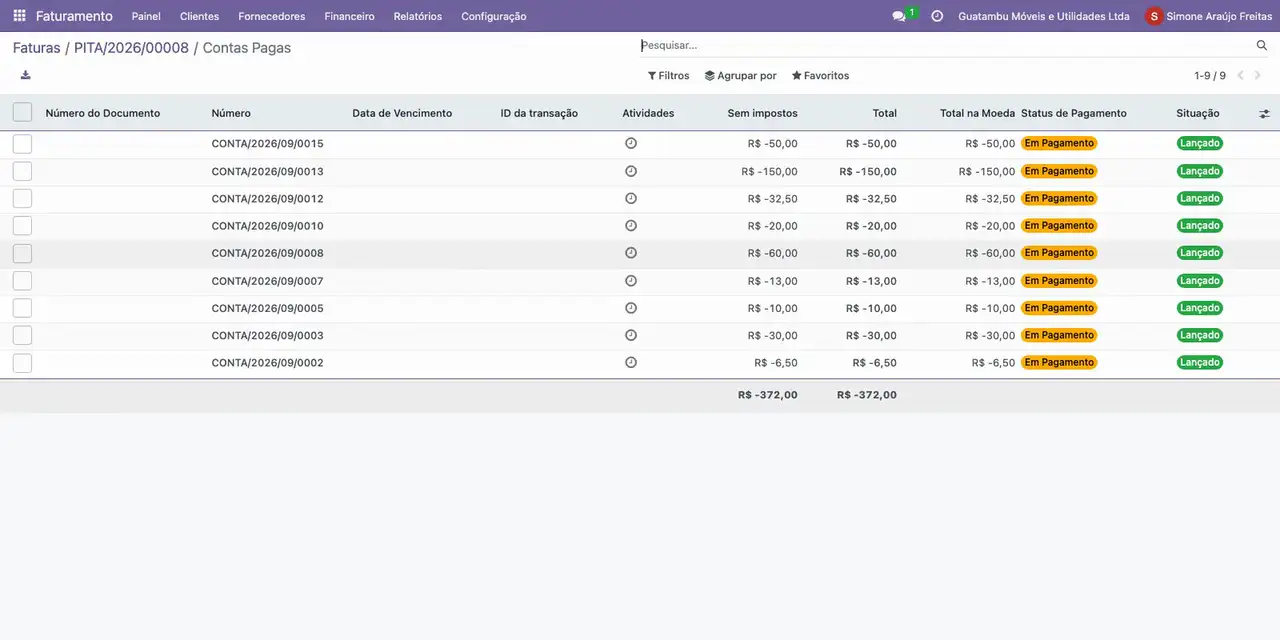Go to Faturas breadcrumb
The height and width of the screenshot is (640, 1280).
tap(37, 48)
